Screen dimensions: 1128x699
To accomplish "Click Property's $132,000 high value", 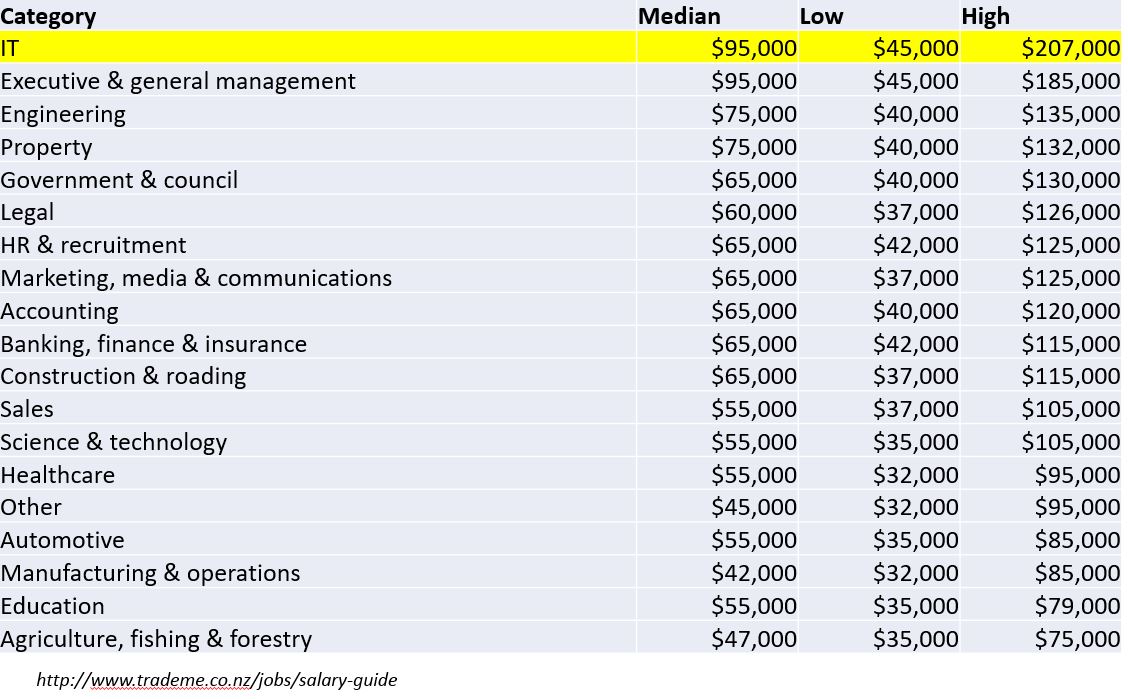I will pyautogui.click(x=1070, y=147).
